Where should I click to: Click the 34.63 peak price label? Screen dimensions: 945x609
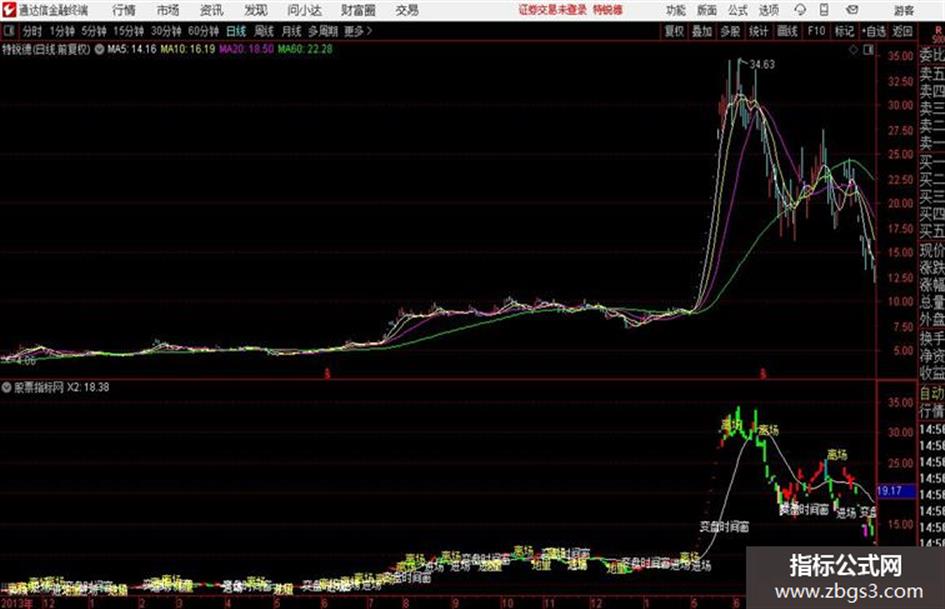[762, 64]
